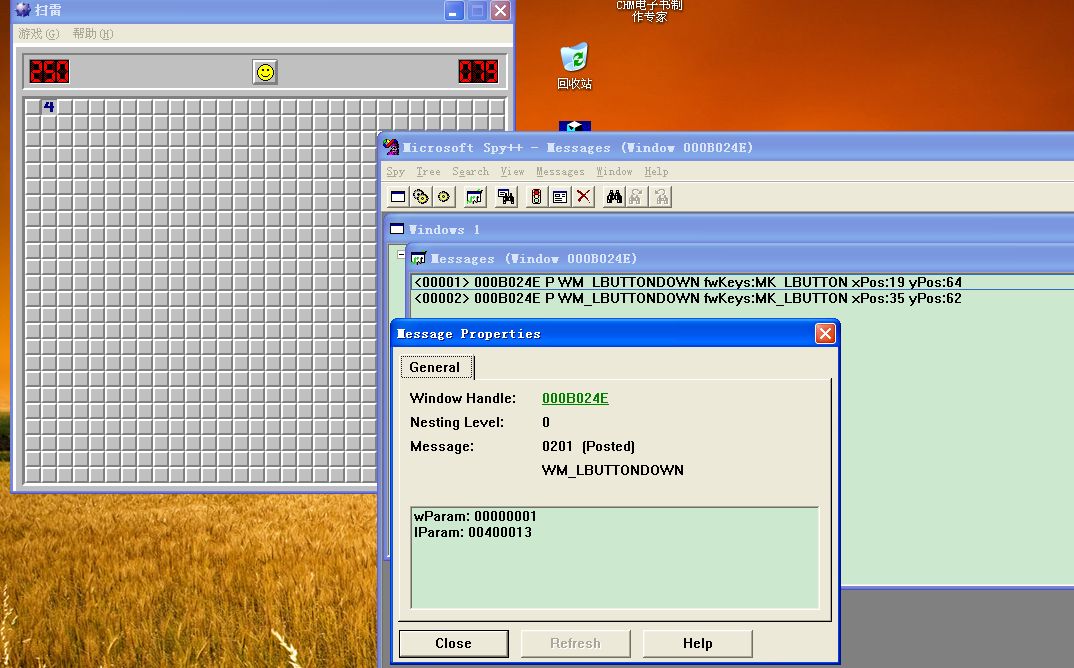Minimize the Minesweeper window
Screen dimensions: 1074x668
[x=453, y=10]
